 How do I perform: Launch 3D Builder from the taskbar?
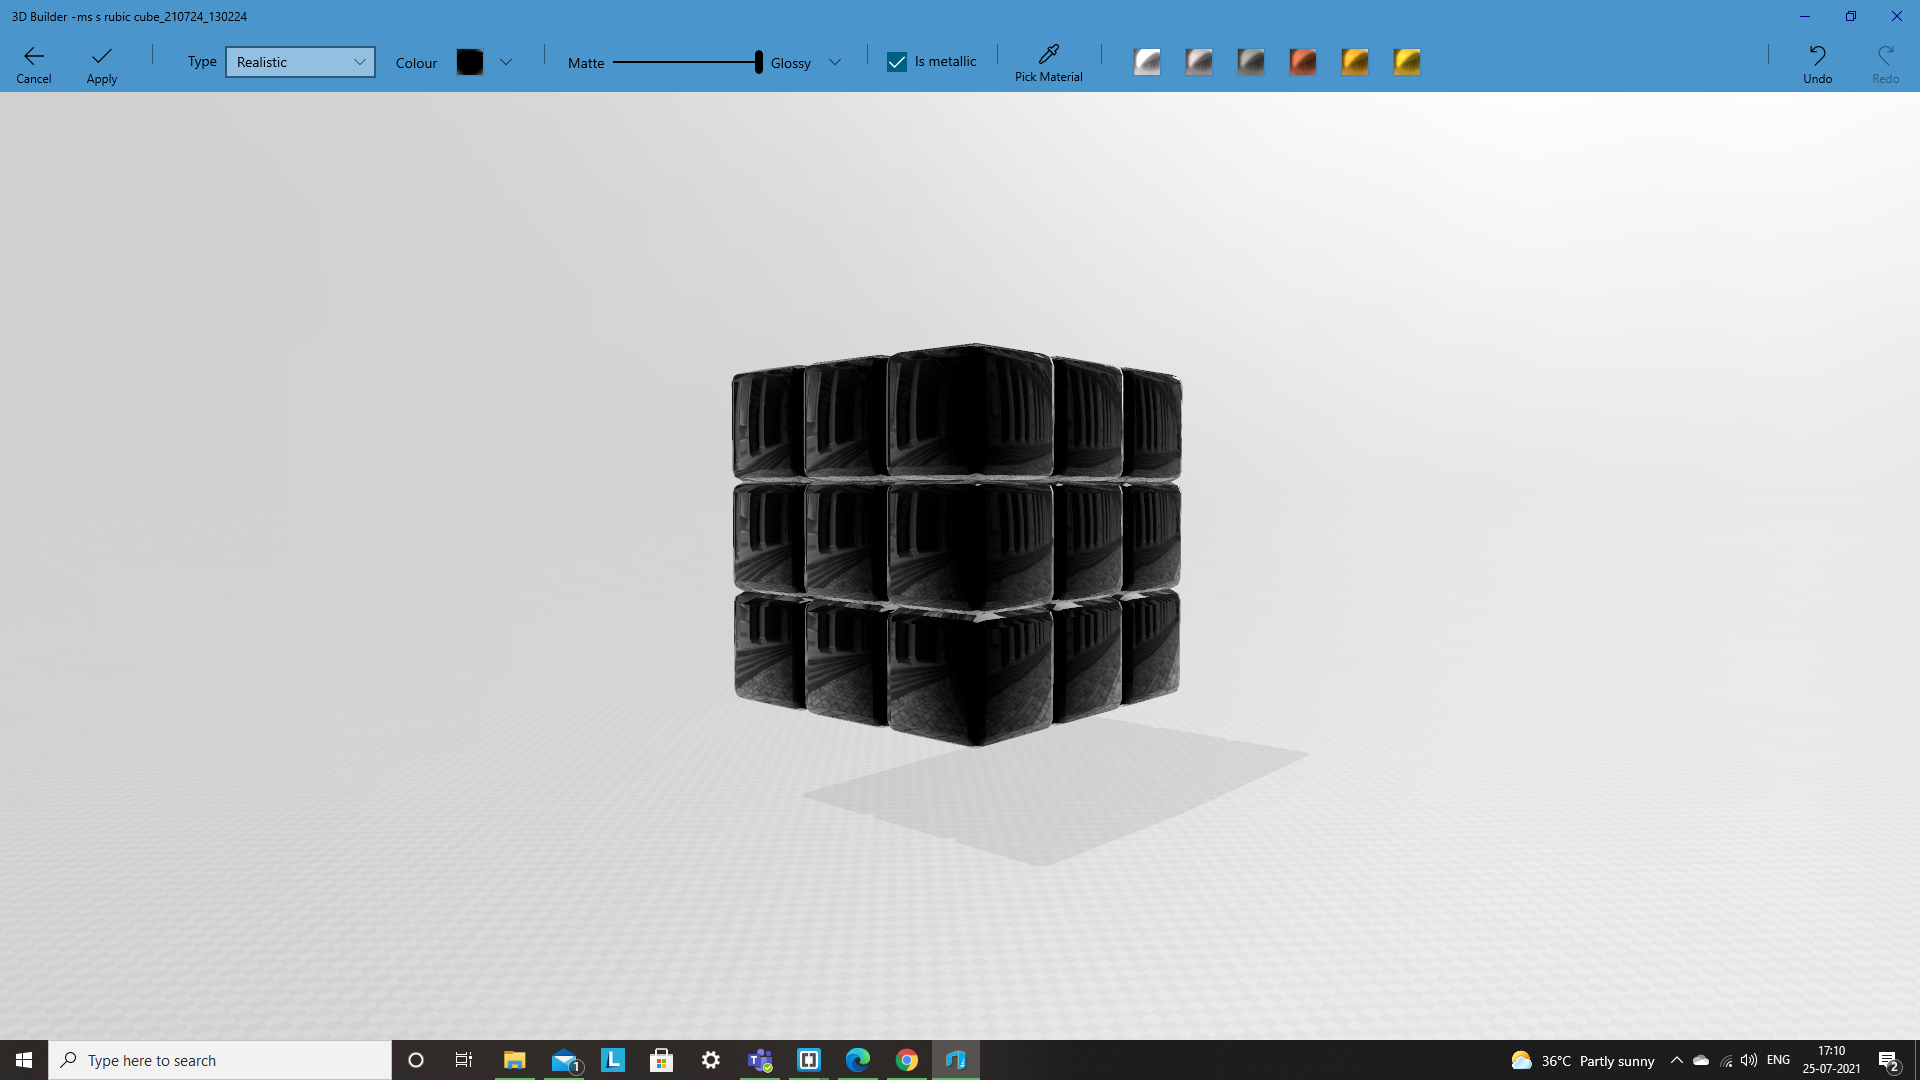(x=956, y=1060)
